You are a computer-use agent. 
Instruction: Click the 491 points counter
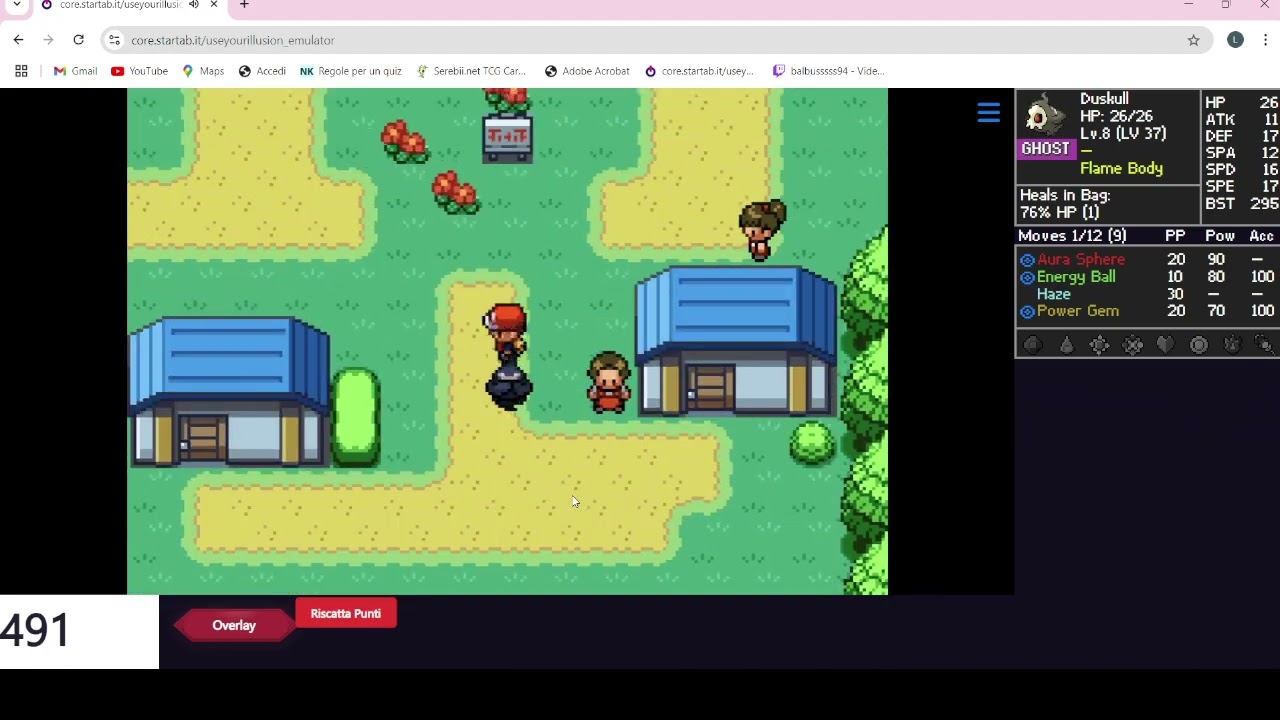point(36,631)
